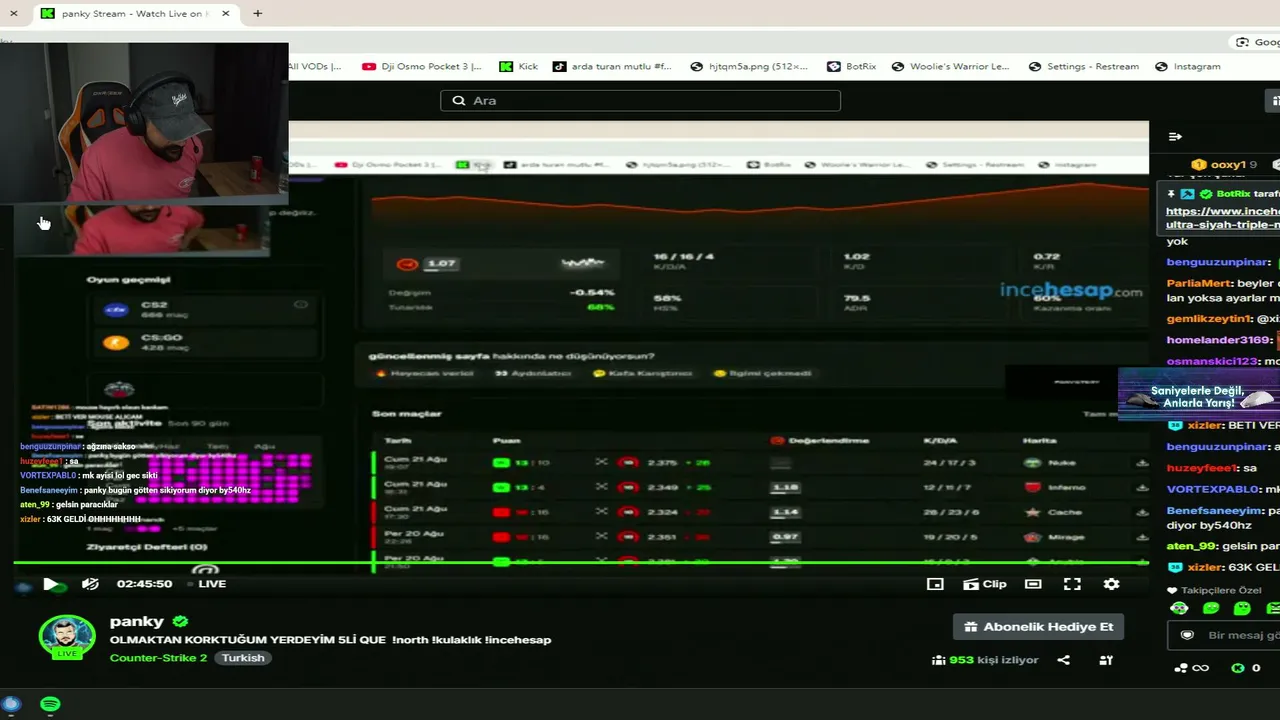The width and height of the screenshot is (1280, 720).
Task: Open Benefsaneeyim's chat username
Action: 1214,511
